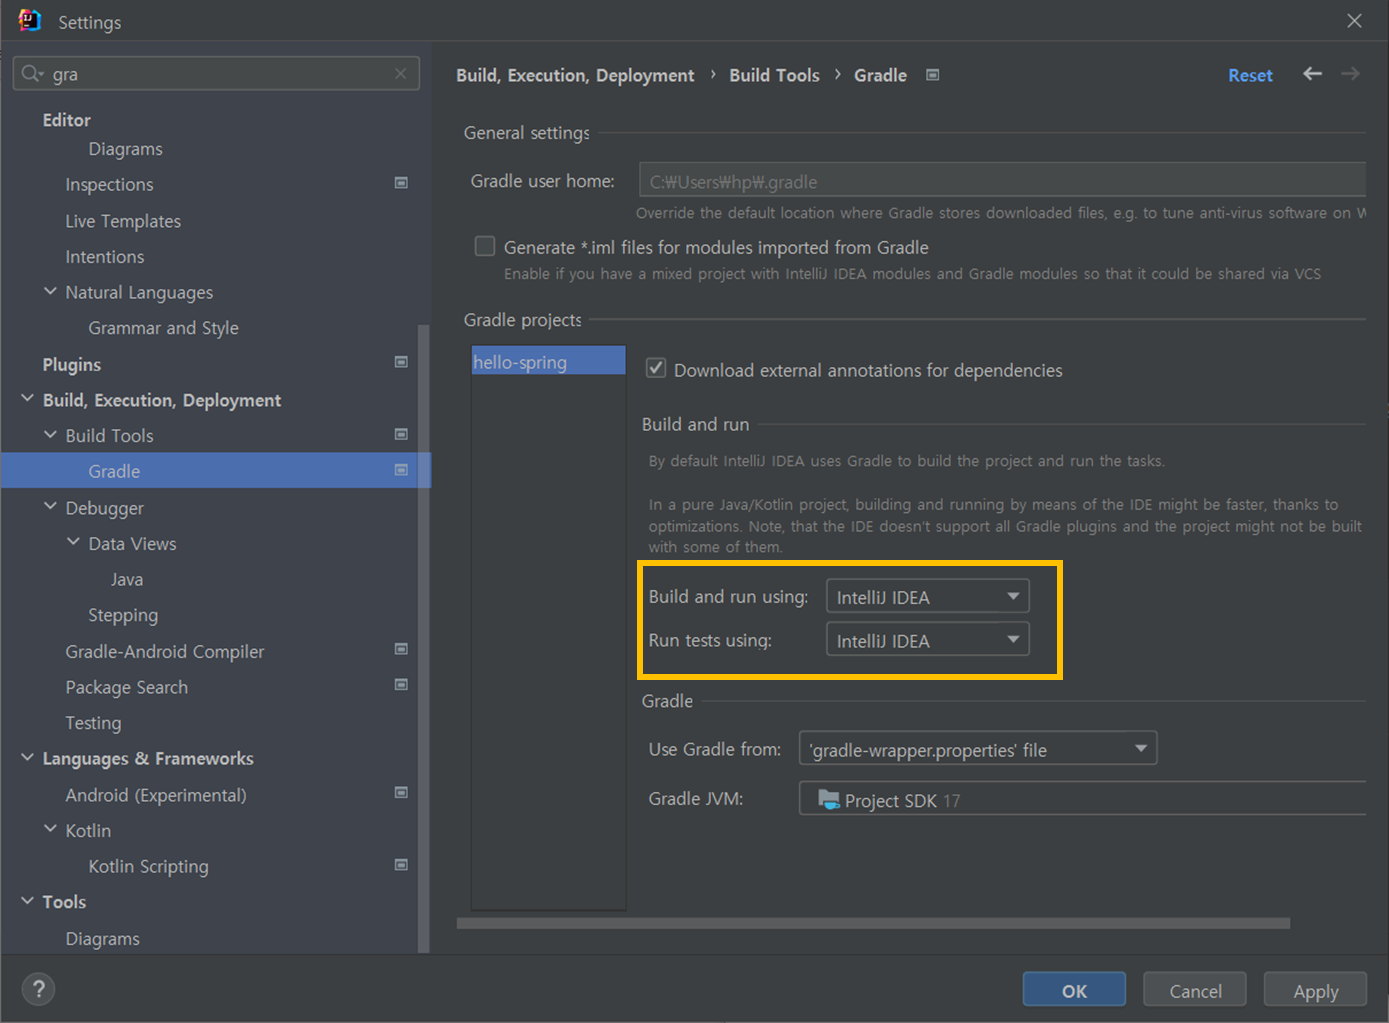
Task: Open the Build and run using dropdown
Action: [927, 596]
